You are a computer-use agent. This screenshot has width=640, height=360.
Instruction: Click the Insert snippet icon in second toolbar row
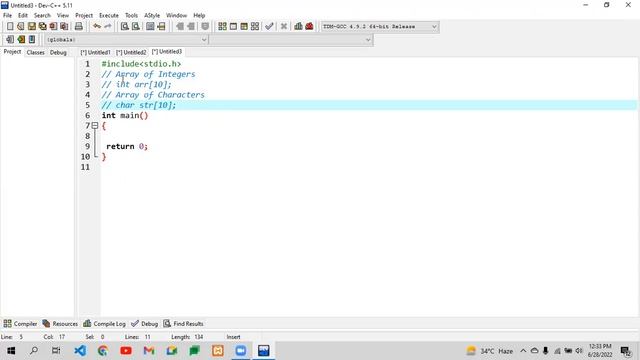pos(10,40)
